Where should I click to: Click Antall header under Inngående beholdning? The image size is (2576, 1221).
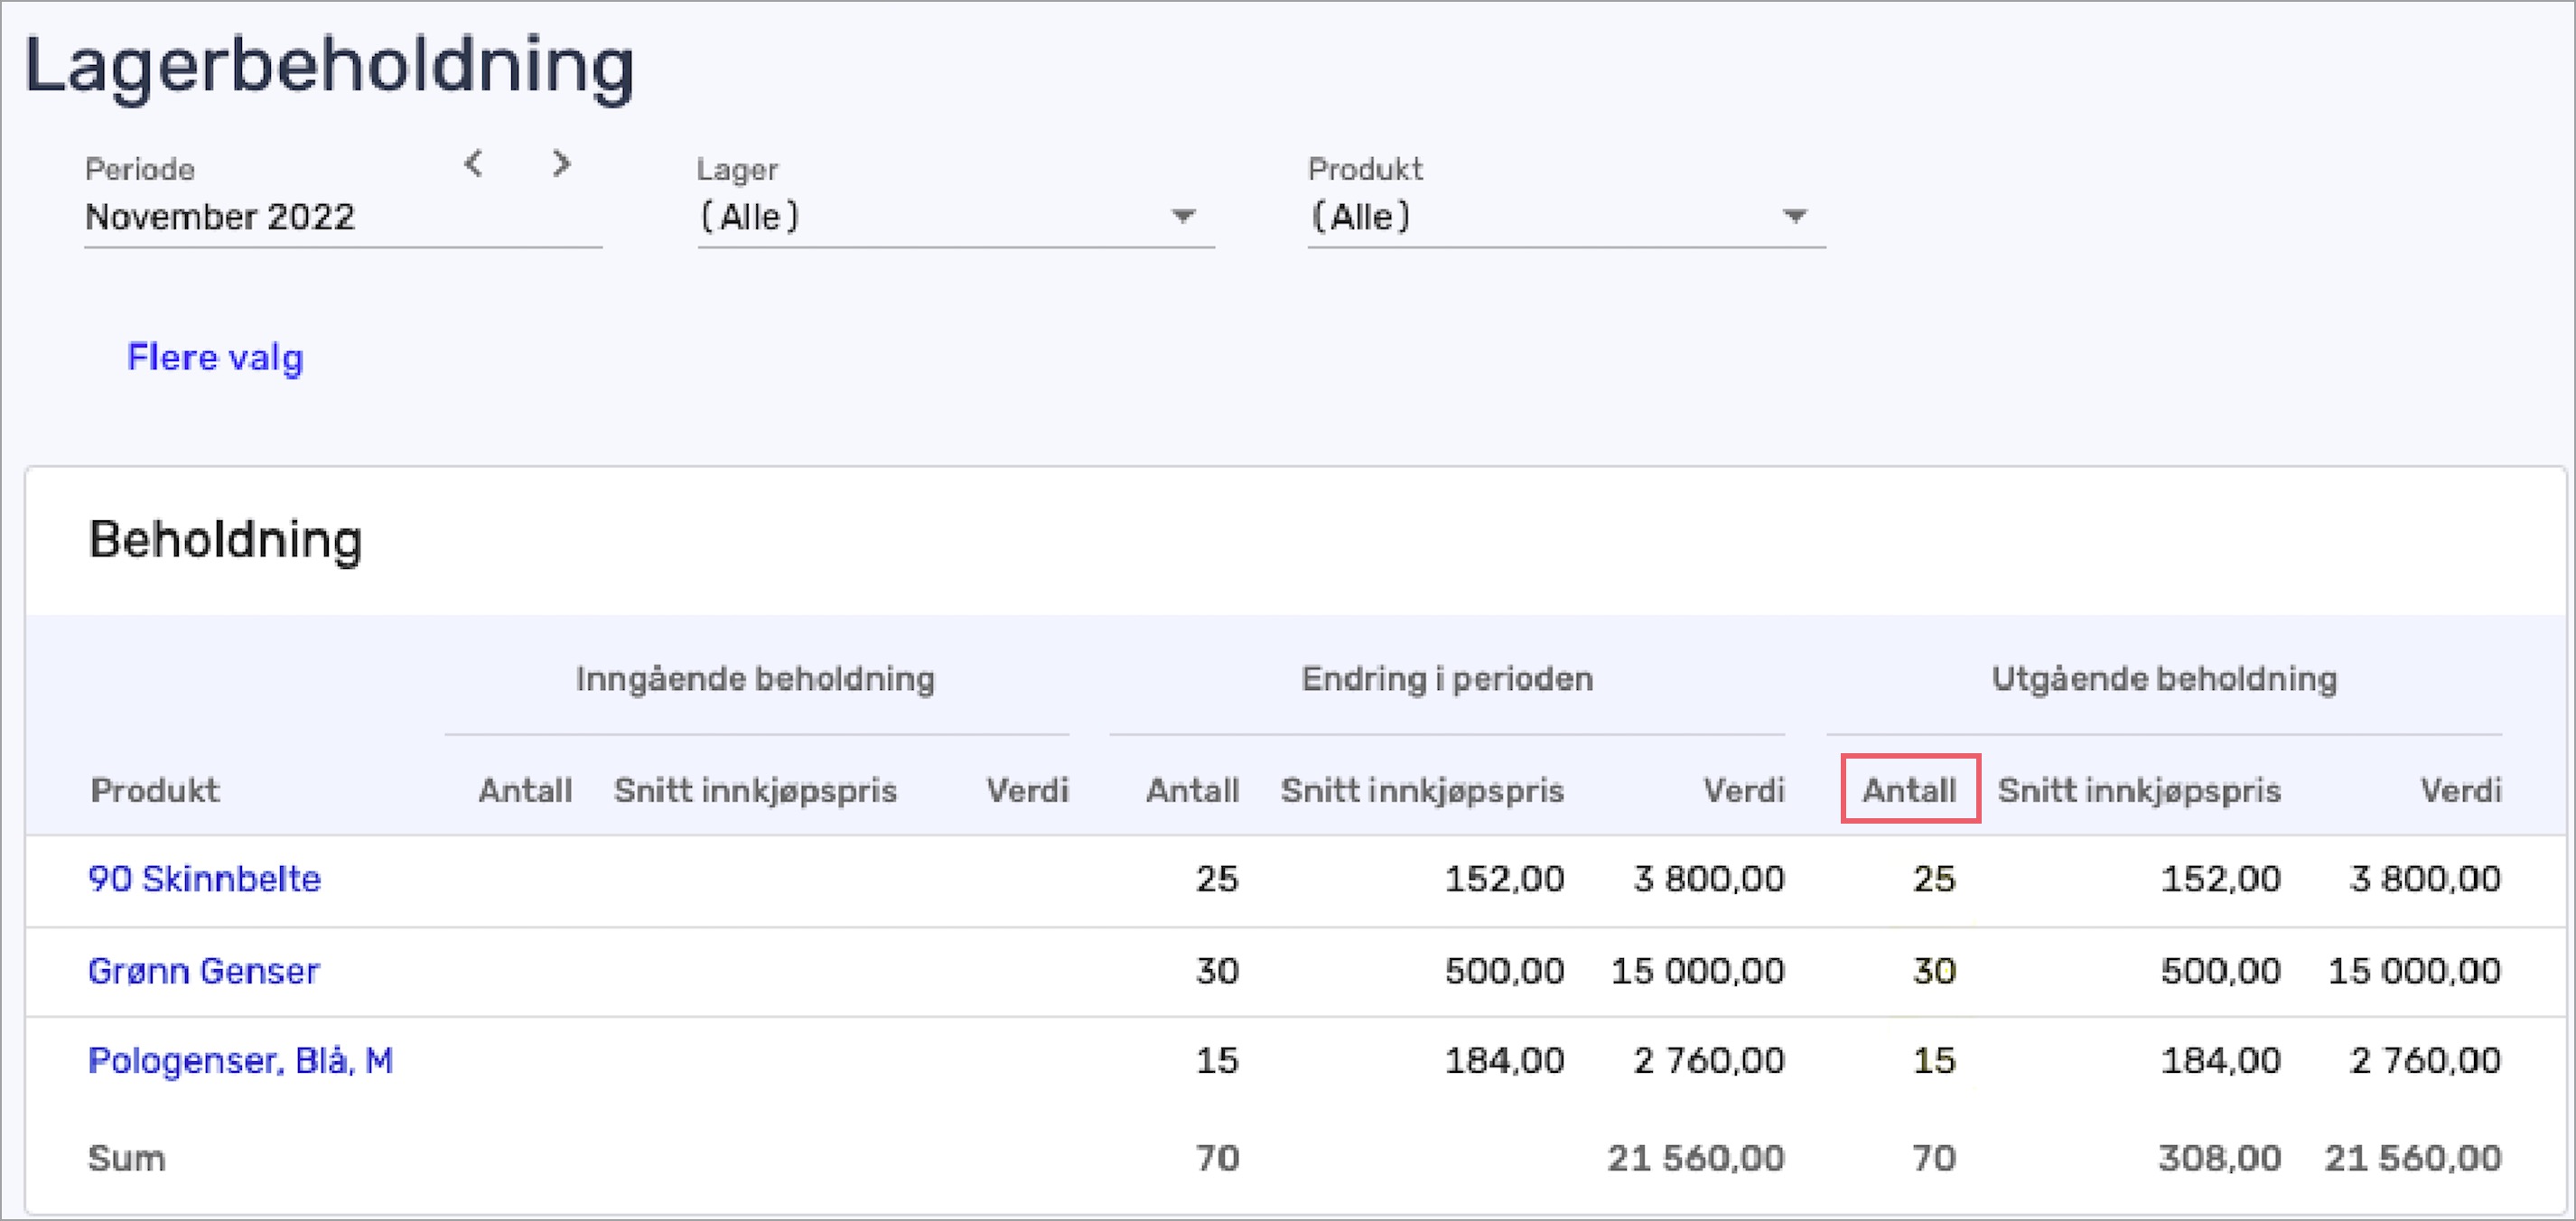pyautogui.click(x=525, y=790)
